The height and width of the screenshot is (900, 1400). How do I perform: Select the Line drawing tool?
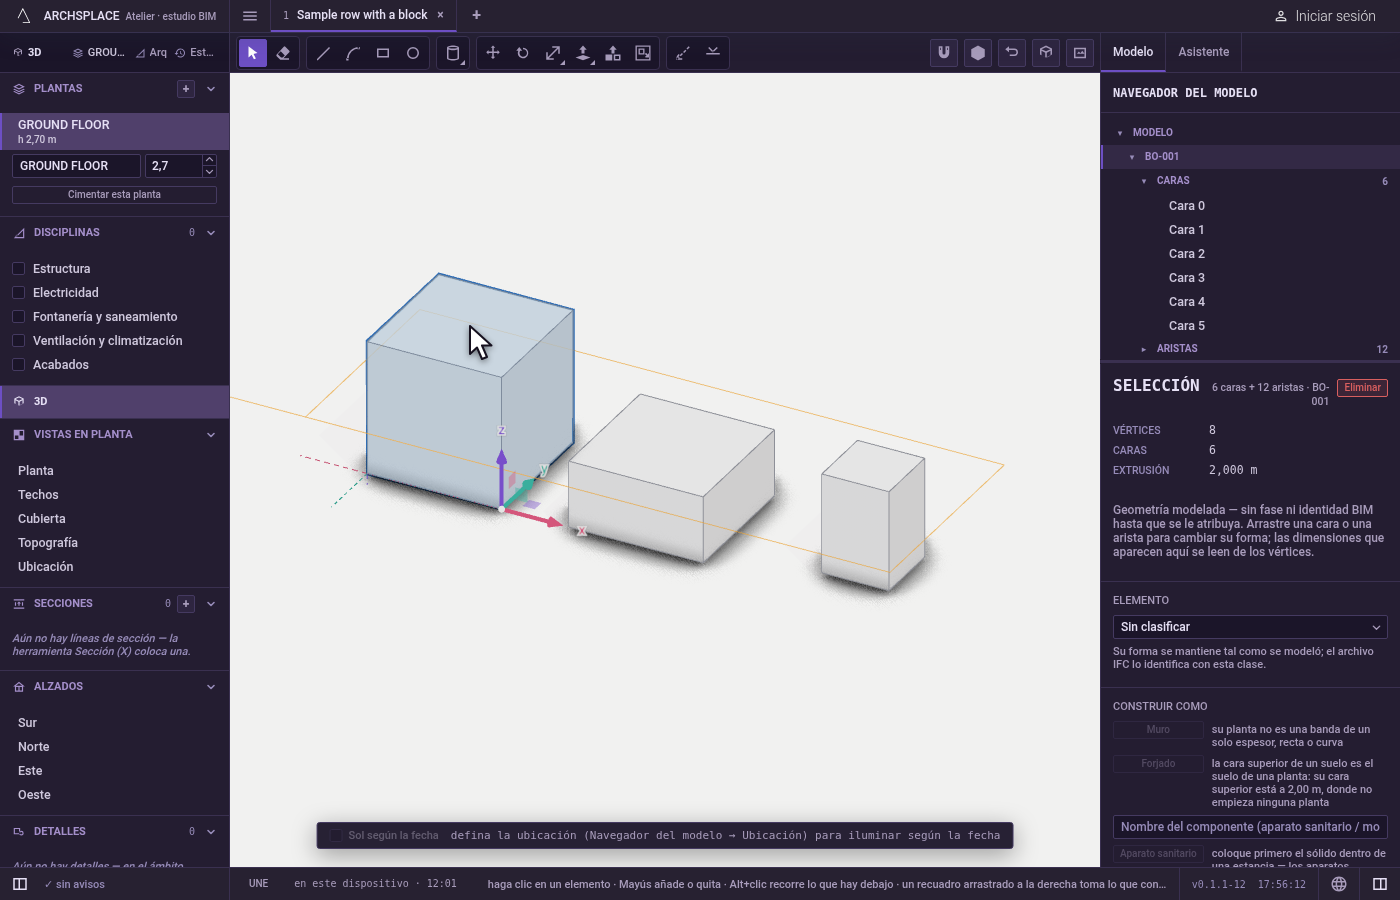(x=323, y=53)
